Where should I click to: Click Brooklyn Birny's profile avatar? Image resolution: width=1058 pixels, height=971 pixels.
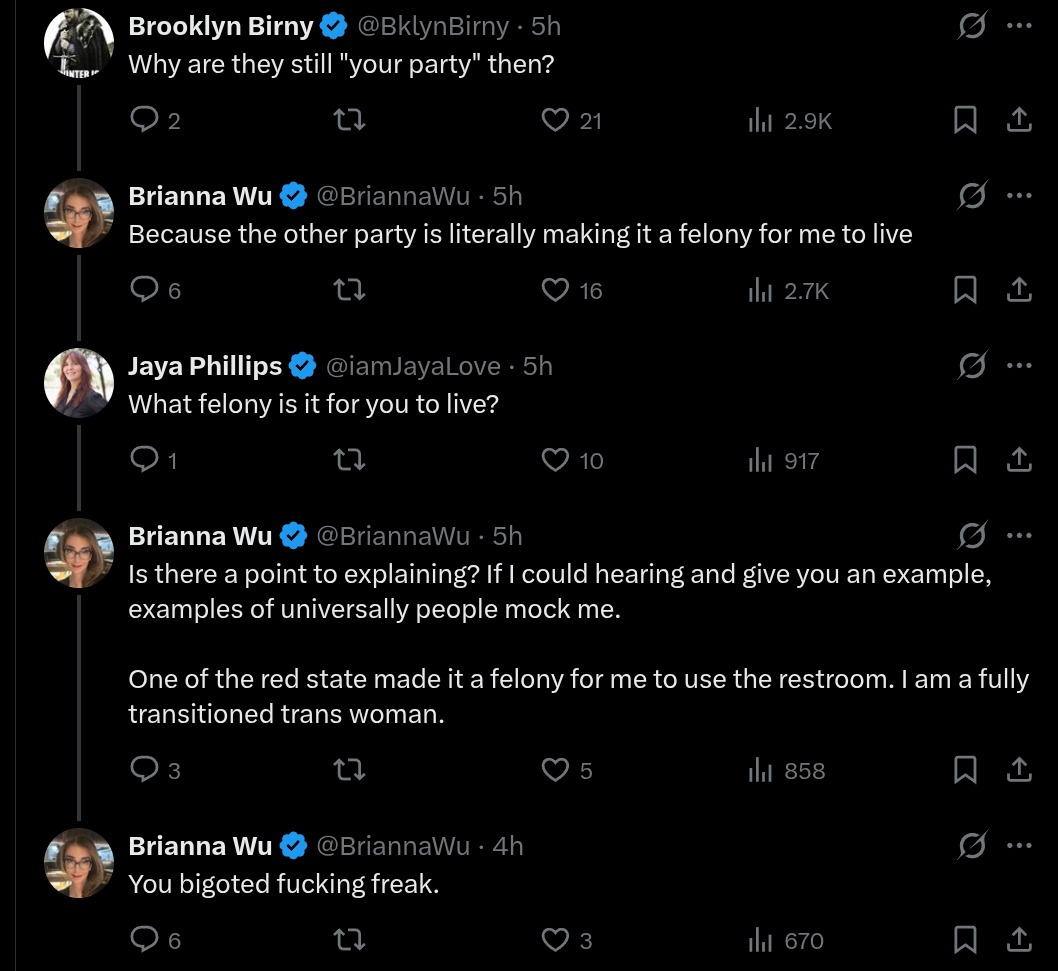[79, 43]
